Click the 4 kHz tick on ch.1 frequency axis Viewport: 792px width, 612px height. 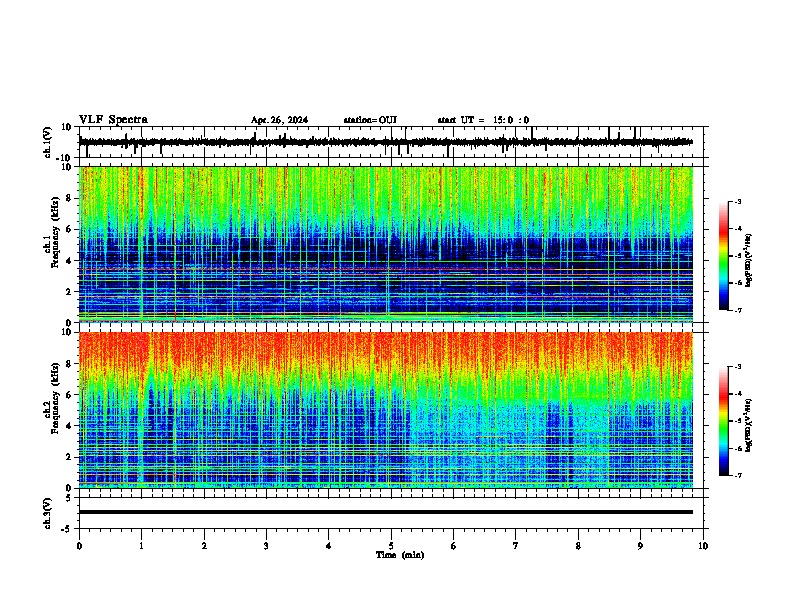70,261
